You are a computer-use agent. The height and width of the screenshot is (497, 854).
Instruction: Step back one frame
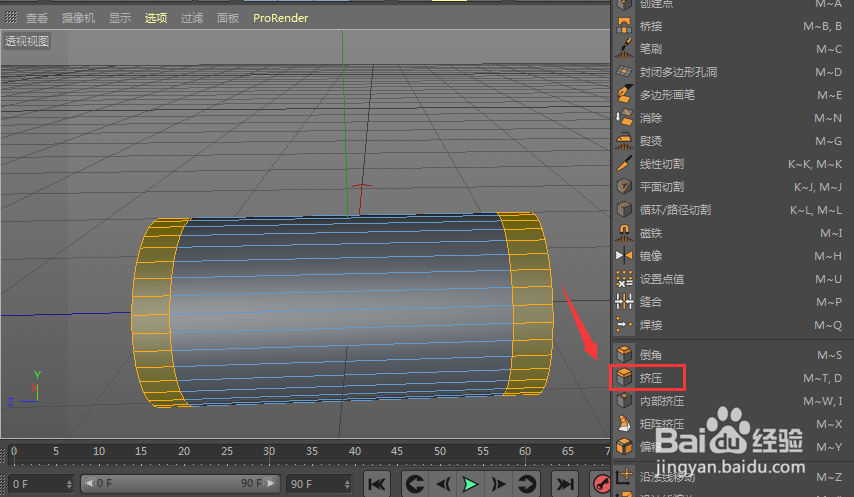(x=443, y=483)
